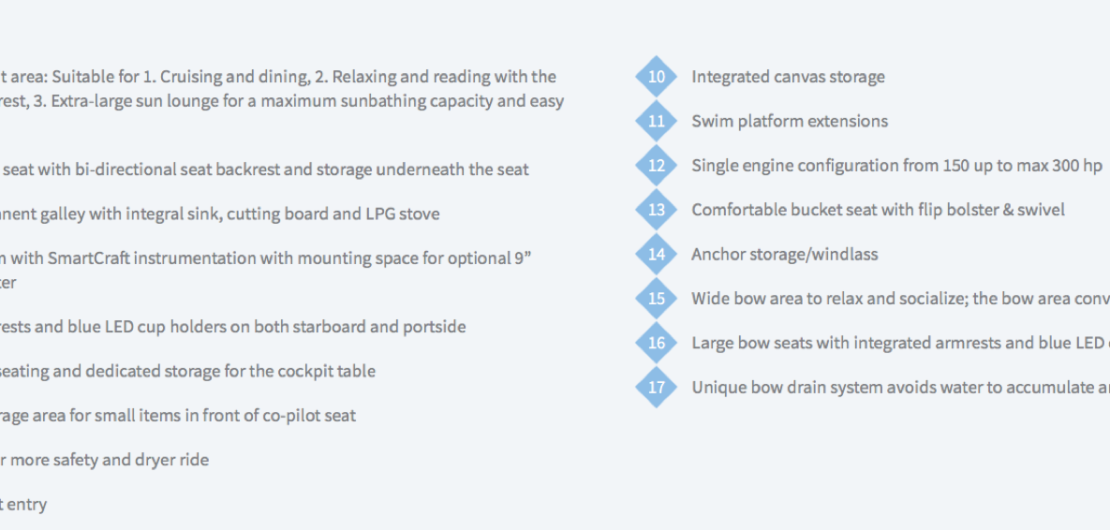Click the 'Anchor storage/windlass' feature text
The image size is (1110, 530).
784,254
